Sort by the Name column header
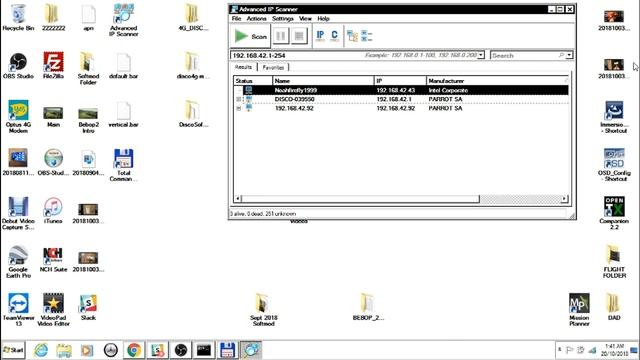640x360 pixels. click(323, 81)
